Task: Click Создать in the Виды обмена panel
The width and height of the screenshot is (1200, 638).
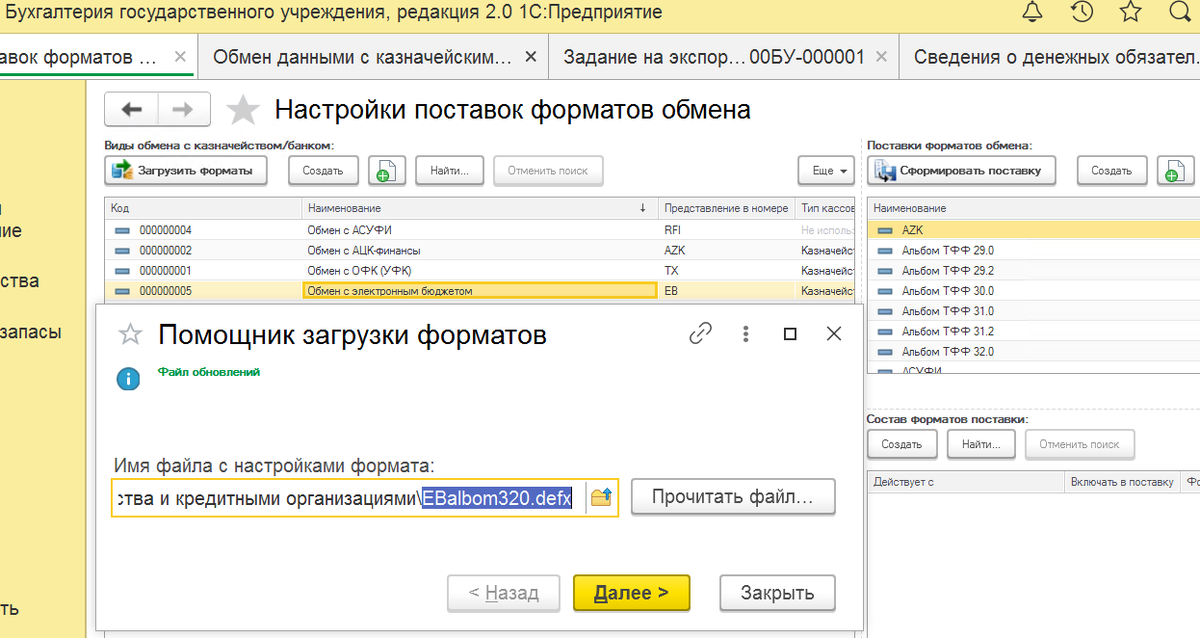Action: pos(323,171)
